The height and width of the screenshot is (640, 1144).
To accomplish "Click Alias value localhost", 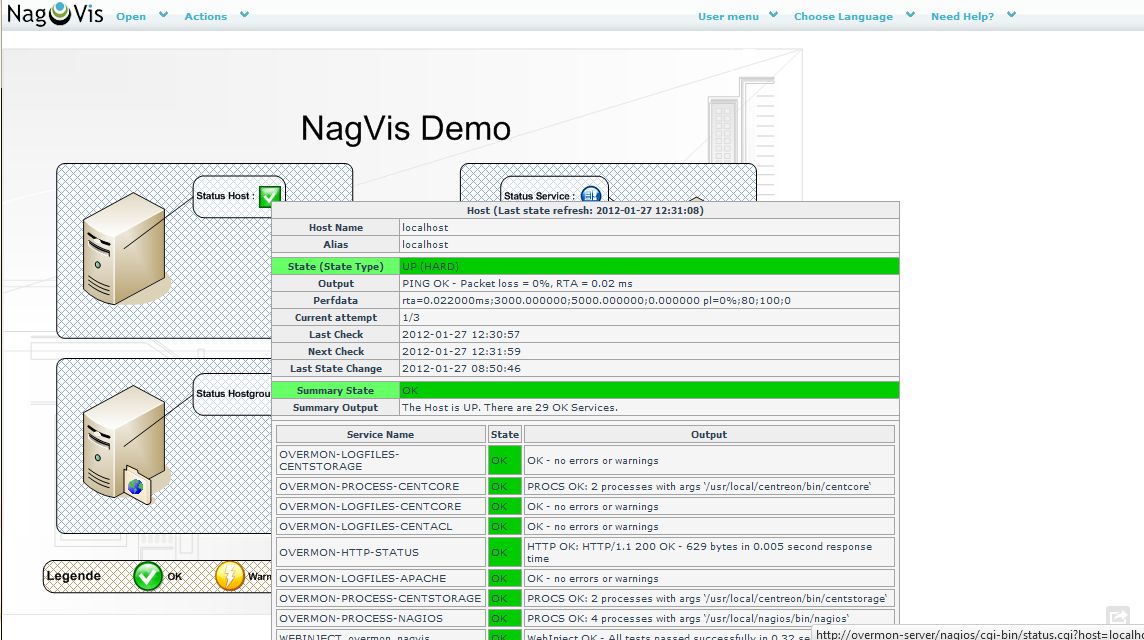I will (425, 244).
